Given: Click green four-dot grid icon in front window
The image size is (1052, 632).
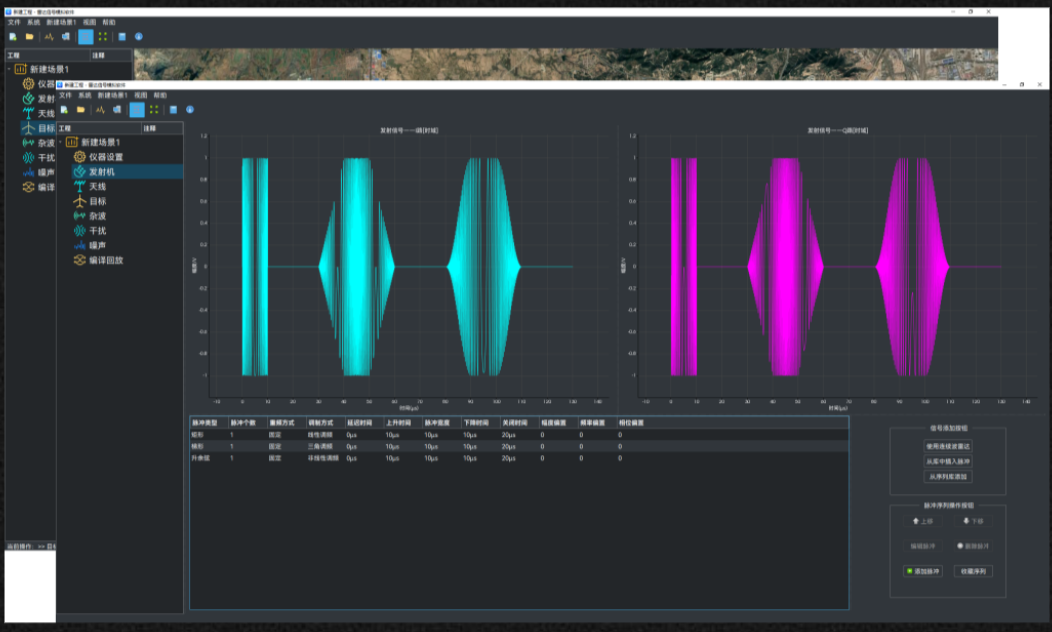Looking at the screenshot, I should click(154, 109).
